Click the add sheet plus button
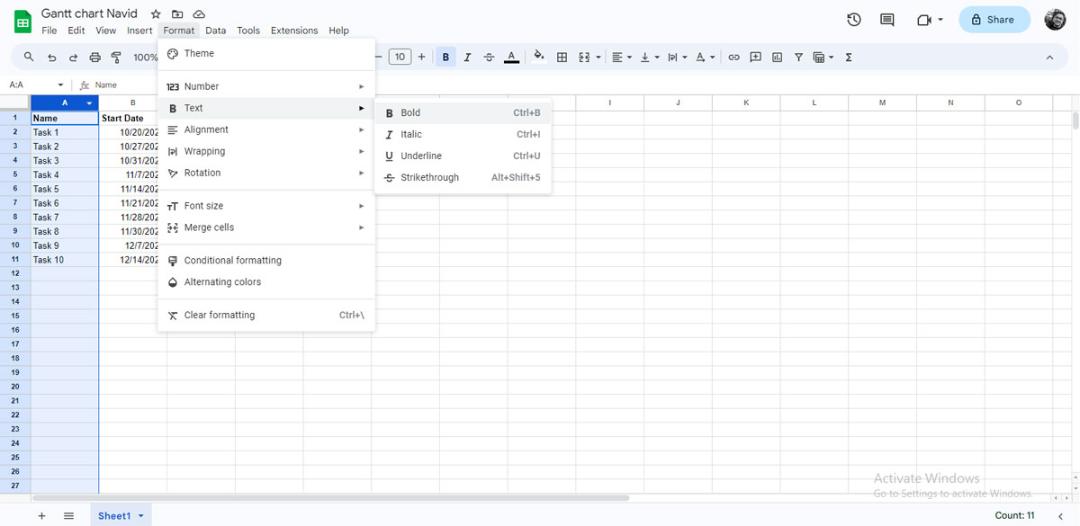This screenshot has width=1080, height=526. click(x=41, y=516)
